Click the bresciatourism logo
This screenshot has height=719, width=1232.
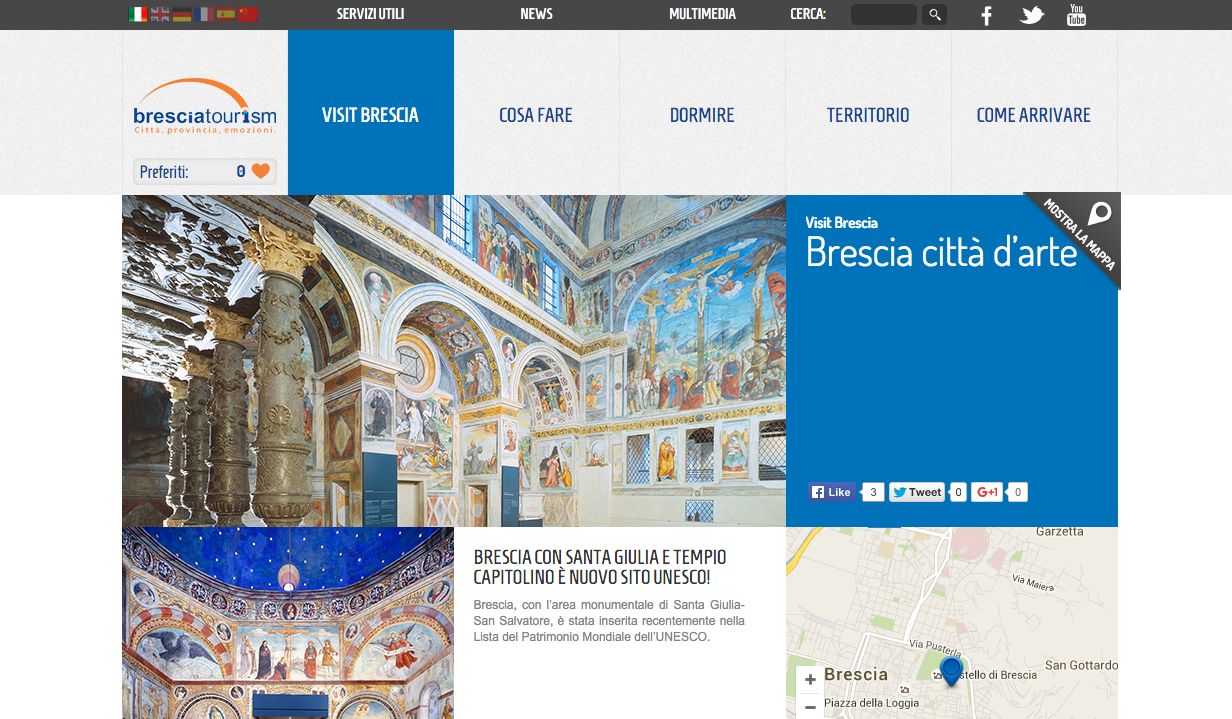click(x=205, y=107)
